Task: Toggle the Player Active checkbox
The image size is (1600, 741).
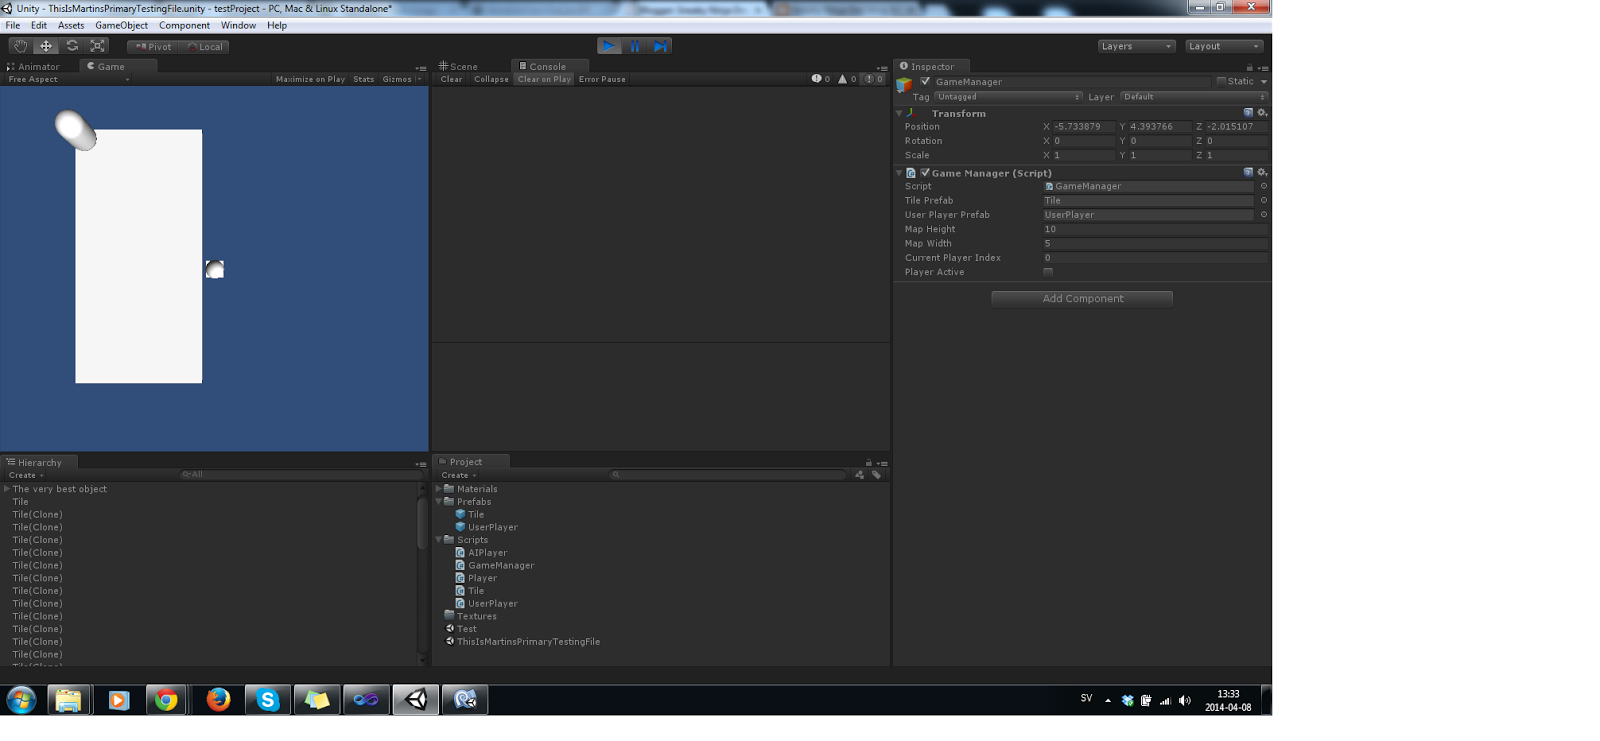Action: coord(1048,272)
